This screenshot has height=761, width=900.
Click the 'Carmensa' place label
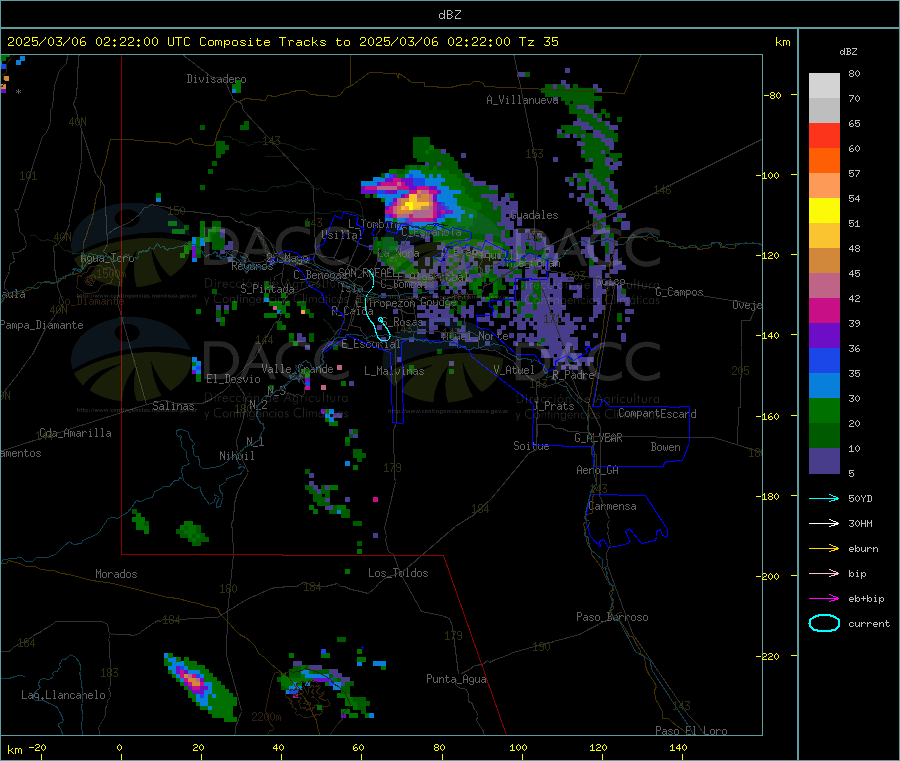click(612, 506)
